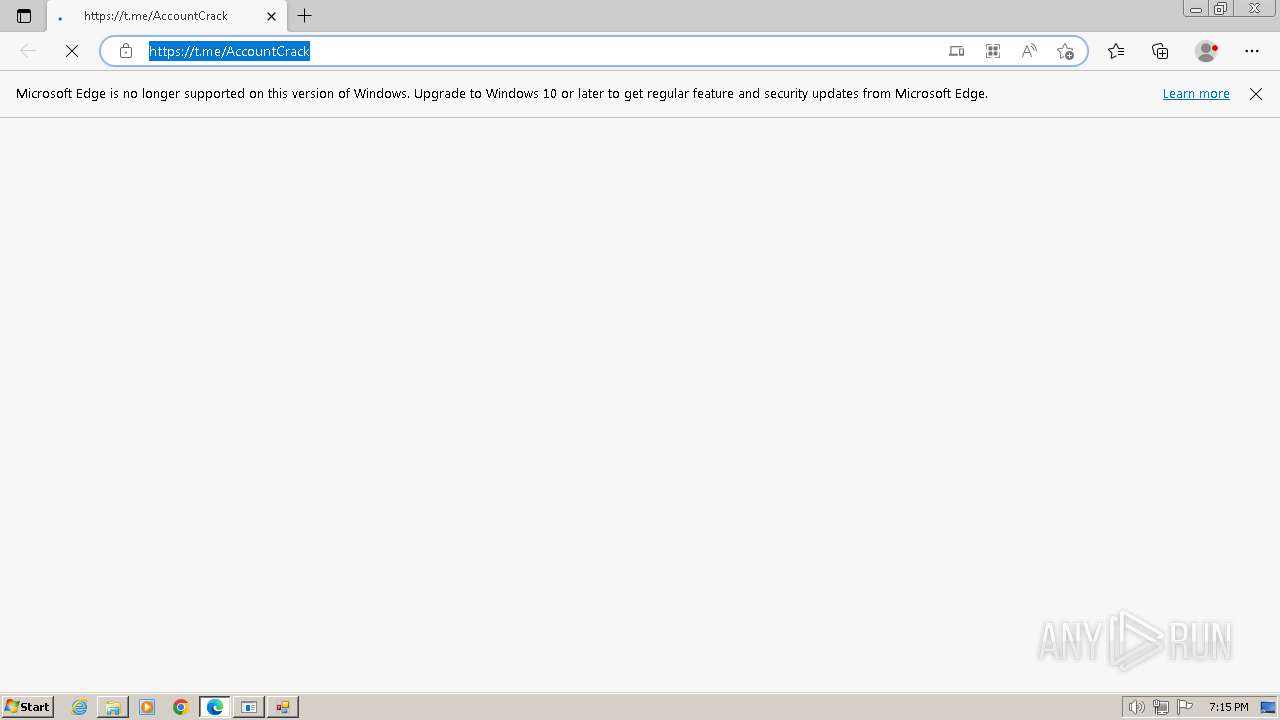Minimize the Edge browser window
The width and height of the screenshot is (1280, 720).
(x=1196, y=9)
